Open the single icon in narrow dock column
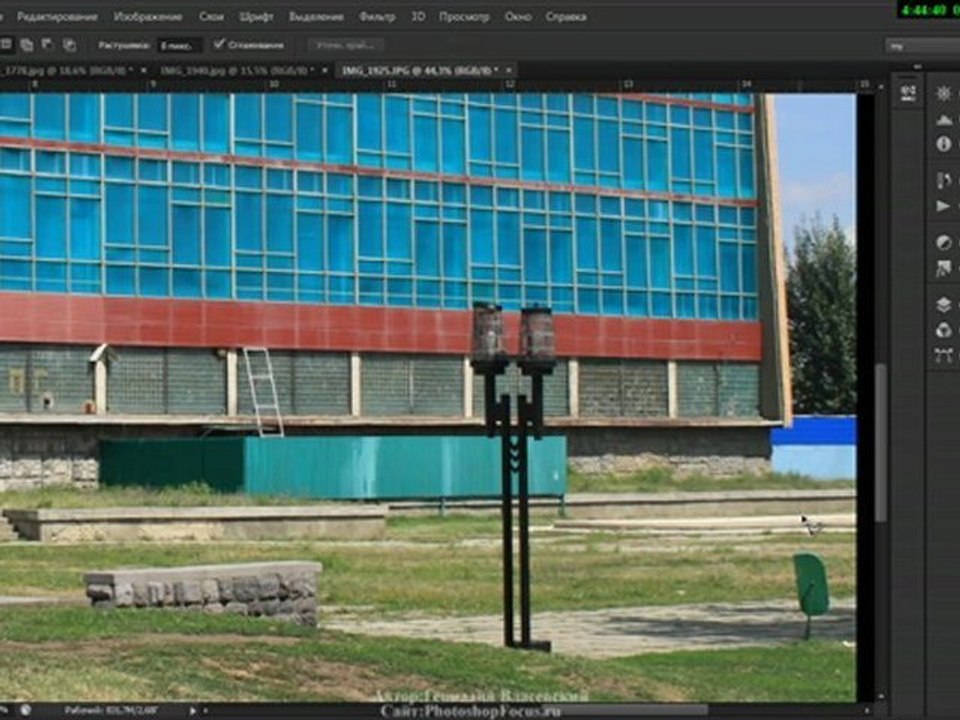This screenshot has width=960, height=720. coord(908,93)
